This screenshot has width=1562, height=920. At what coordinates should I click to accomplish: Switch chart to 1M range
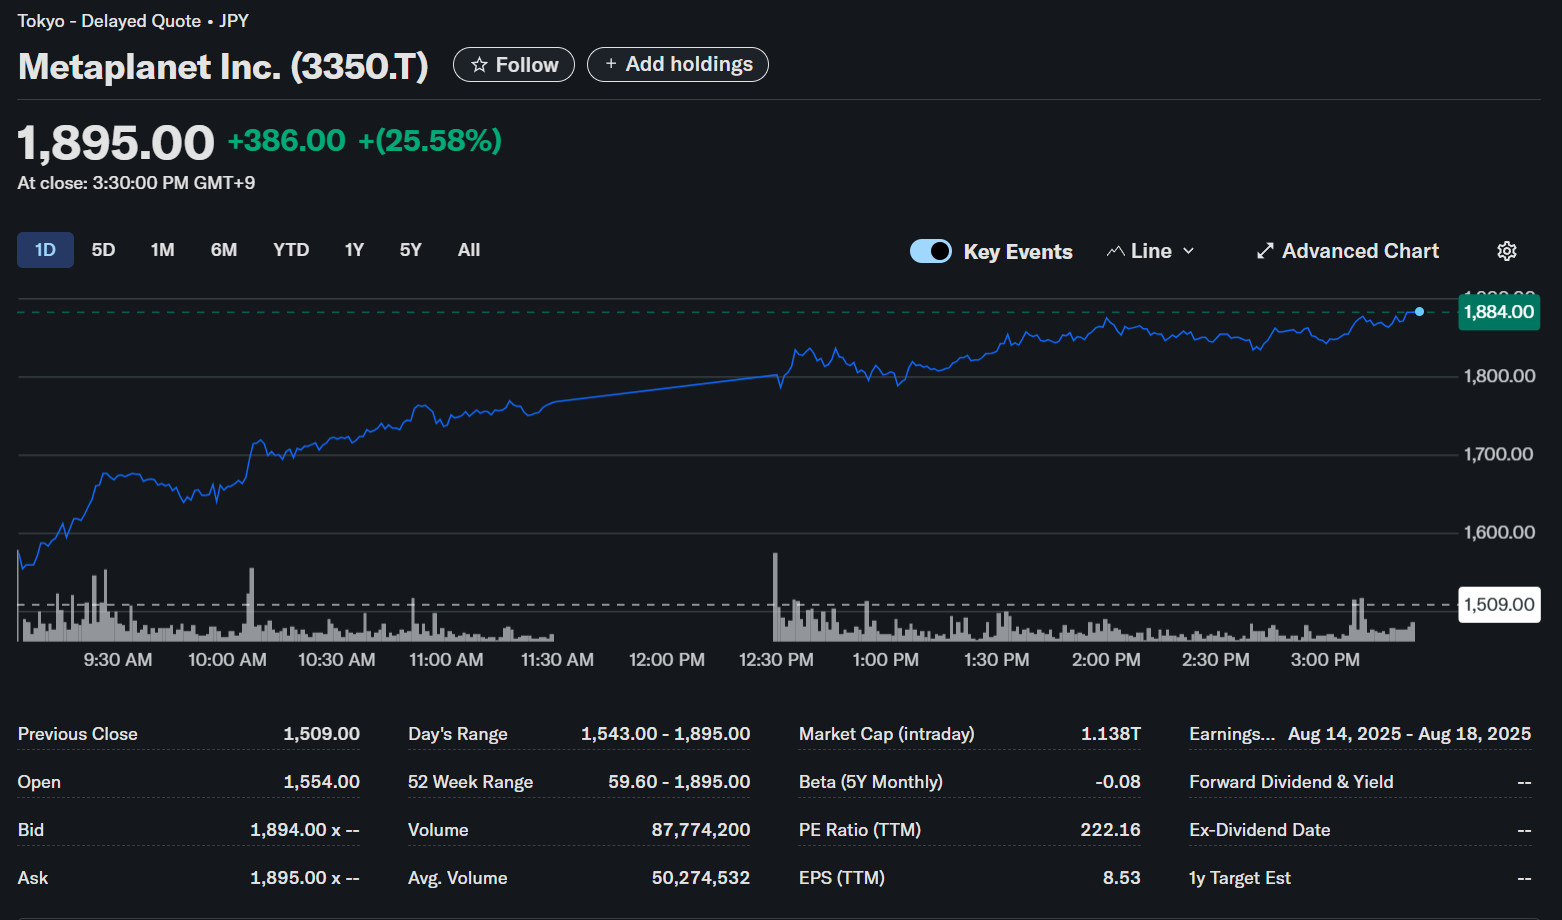click(x=163, y=250)
